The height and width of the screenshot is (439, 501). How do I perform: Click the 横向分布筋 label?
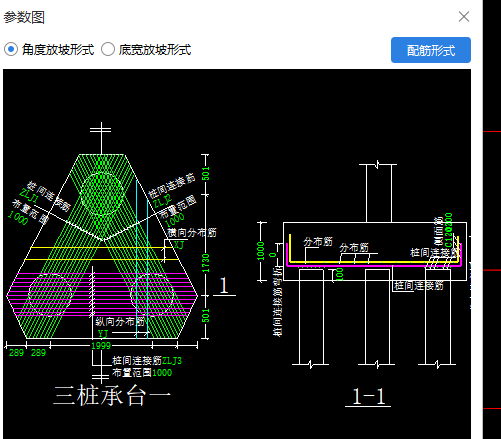(192, 233)
